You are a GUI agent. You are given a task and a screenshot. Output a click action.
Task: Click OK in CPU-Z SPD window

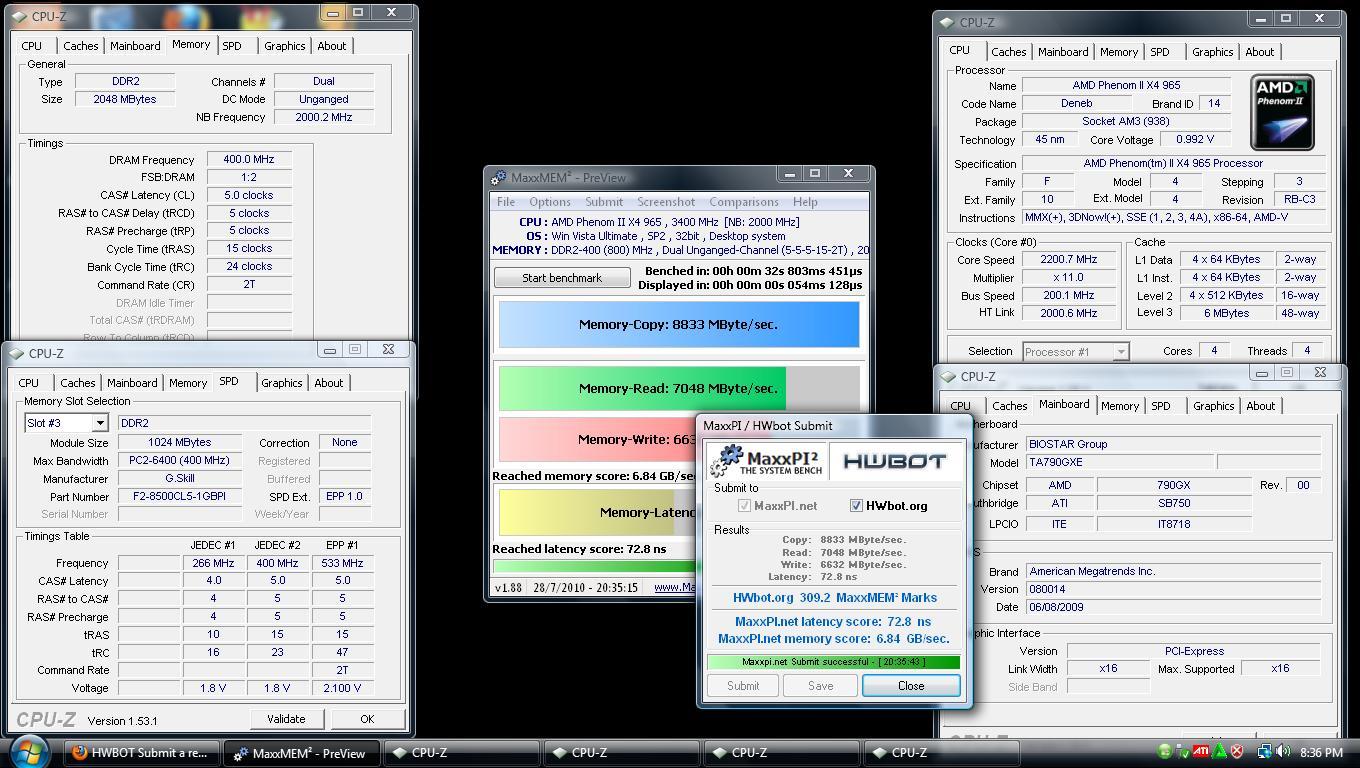367,719
